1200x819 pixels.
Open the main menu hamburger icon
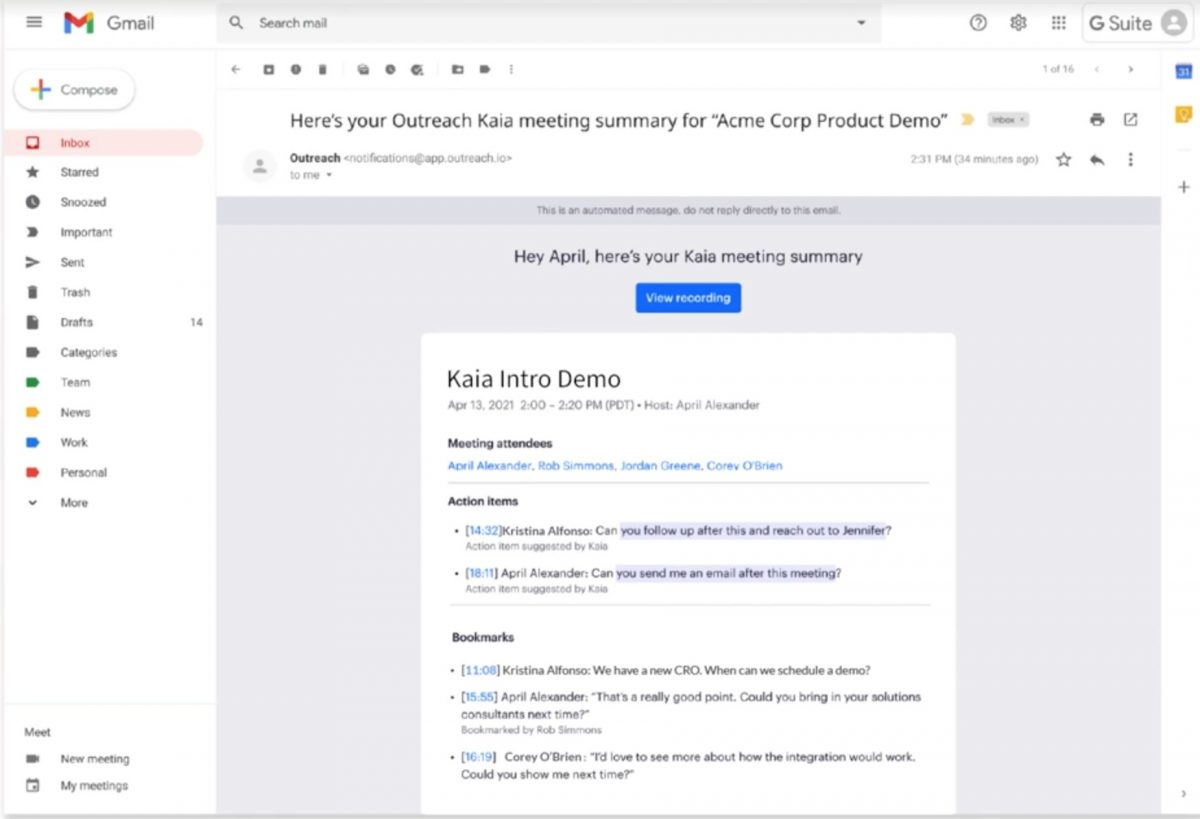click(x=34, y=22)
